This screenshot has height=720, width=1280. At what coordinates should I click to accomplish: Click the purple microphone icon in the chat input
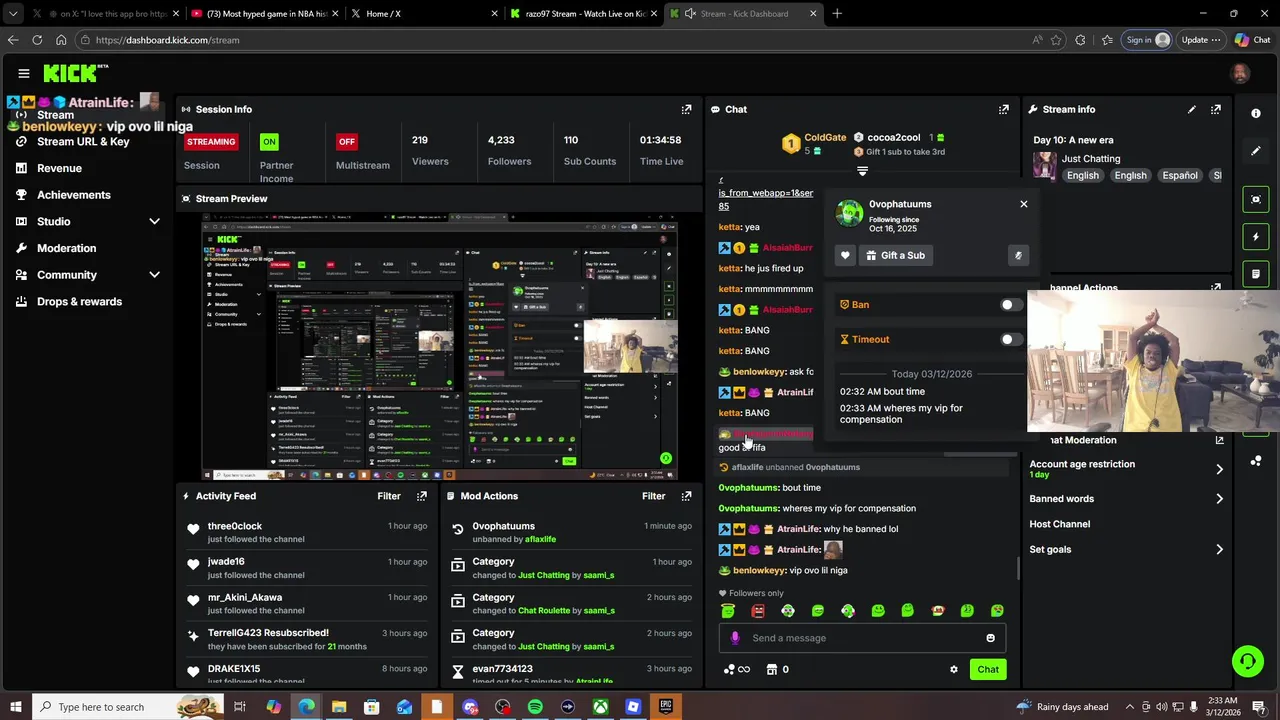coord(735,638)
